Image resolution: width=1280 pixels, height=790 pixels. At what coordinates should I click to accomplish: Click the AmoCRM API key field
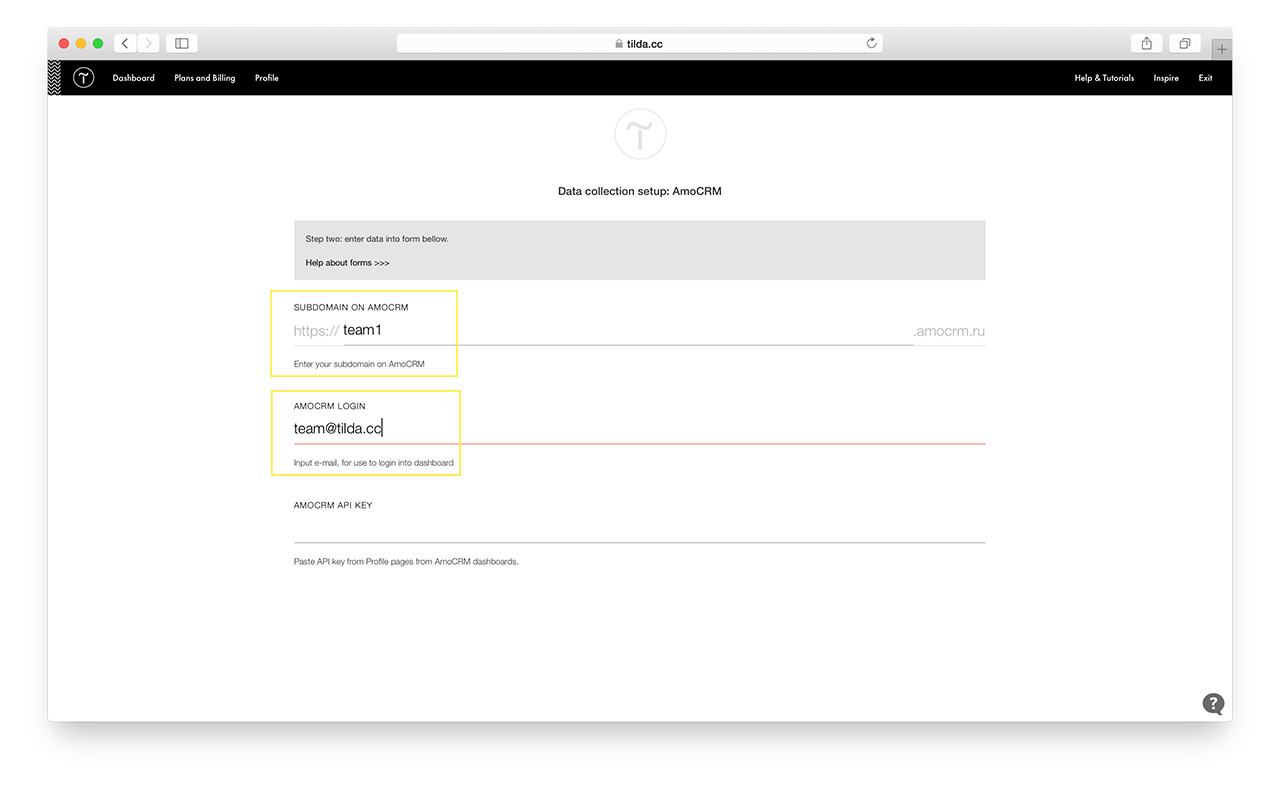639,528
